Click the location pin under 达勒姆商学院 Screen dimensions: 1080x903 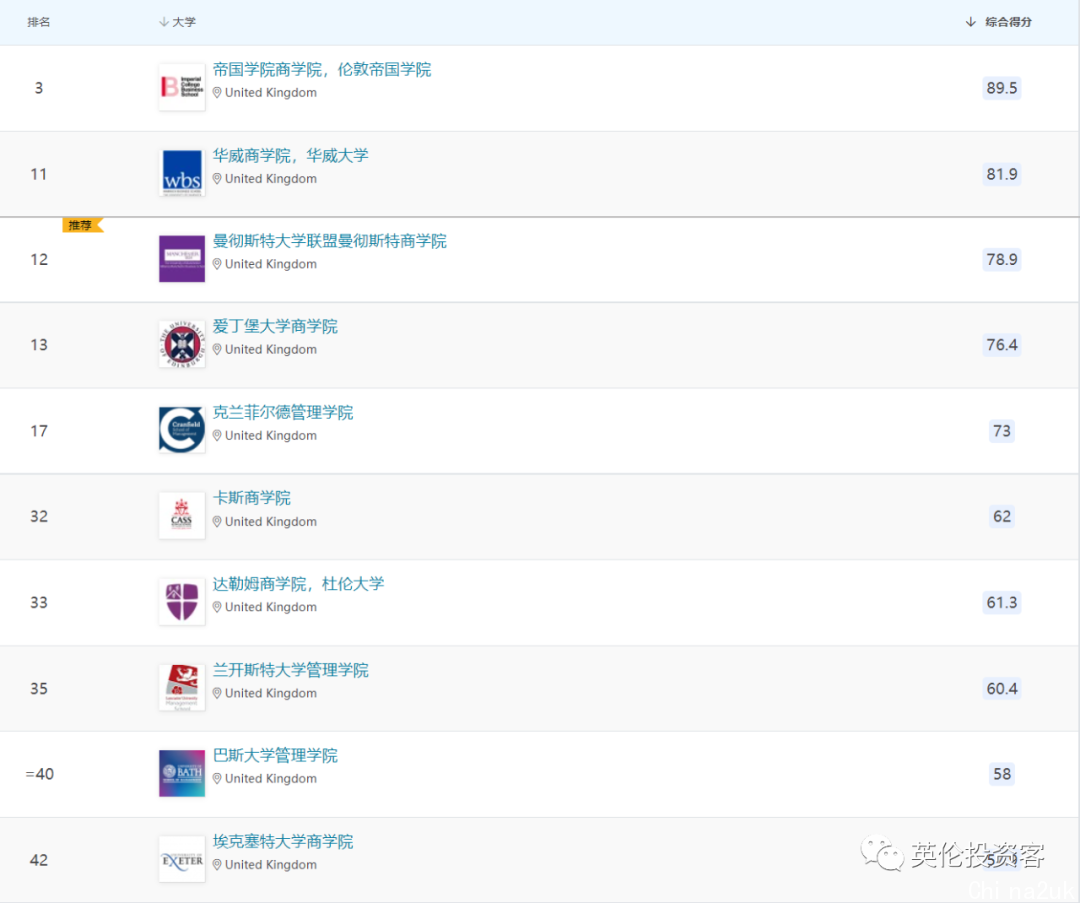[x=217, y=607]
